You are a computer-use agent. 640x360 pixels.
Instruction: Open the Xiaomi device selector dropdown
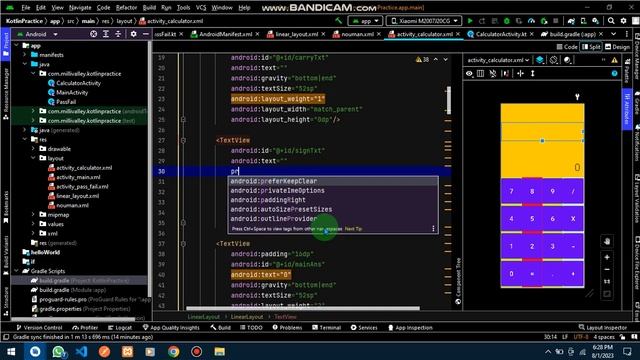pos(424,21)
